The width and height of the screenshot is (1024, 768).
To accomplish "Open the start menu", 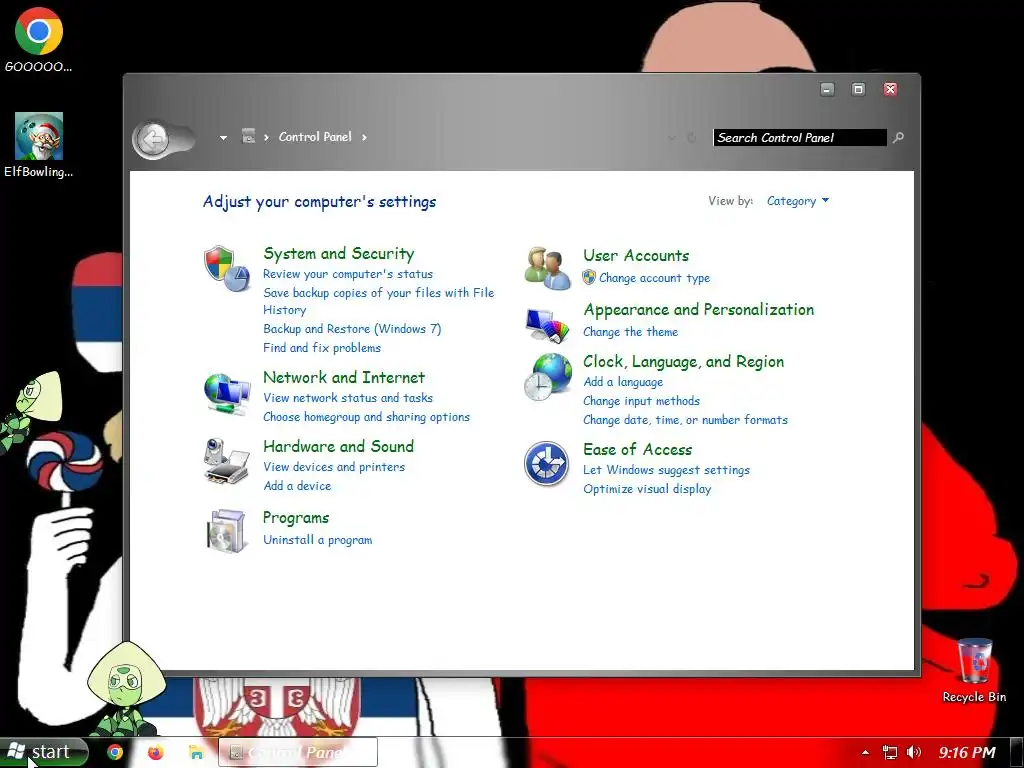I will coord(44,752).
